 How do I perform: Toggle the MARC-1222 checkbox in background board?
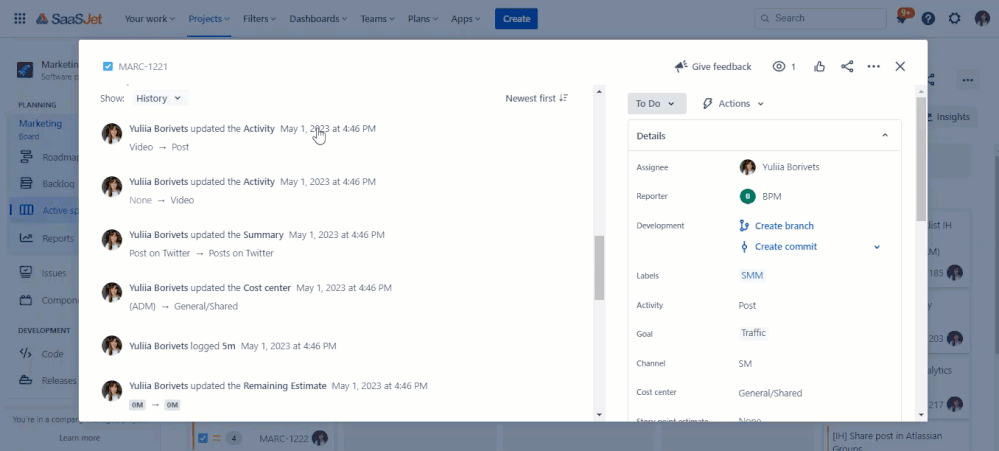point(203,438)
